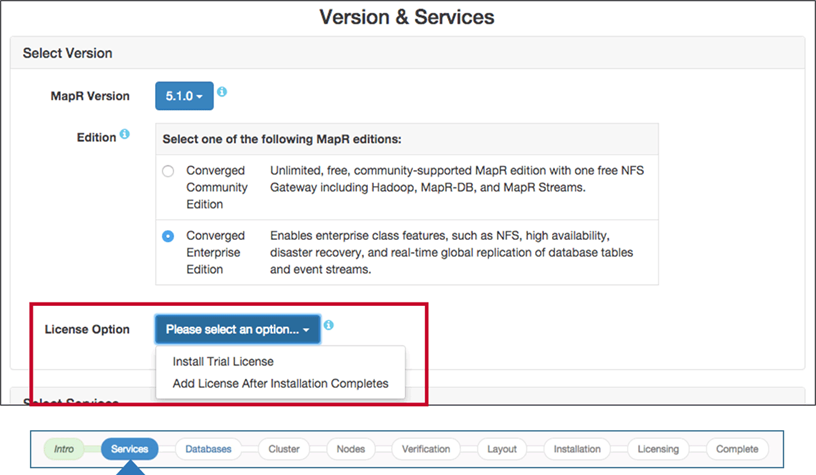
Task: Click the Version & Services page title
Action: tap(407, 17)
